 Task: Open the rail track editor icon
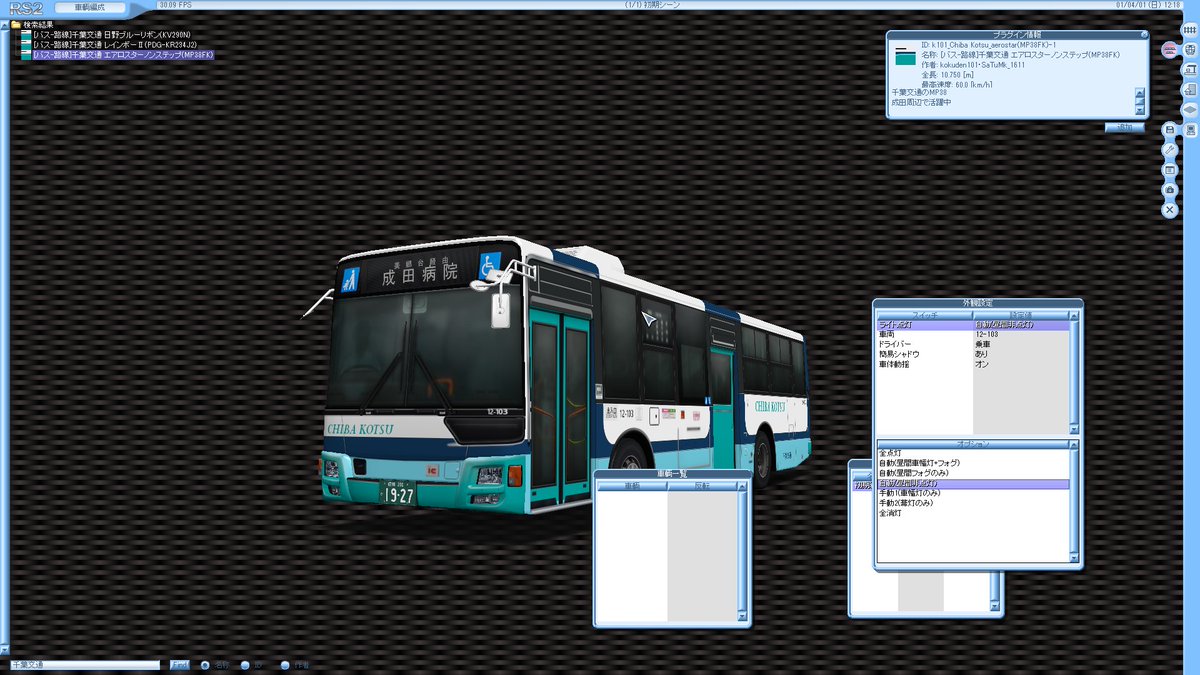[1190, 31]
